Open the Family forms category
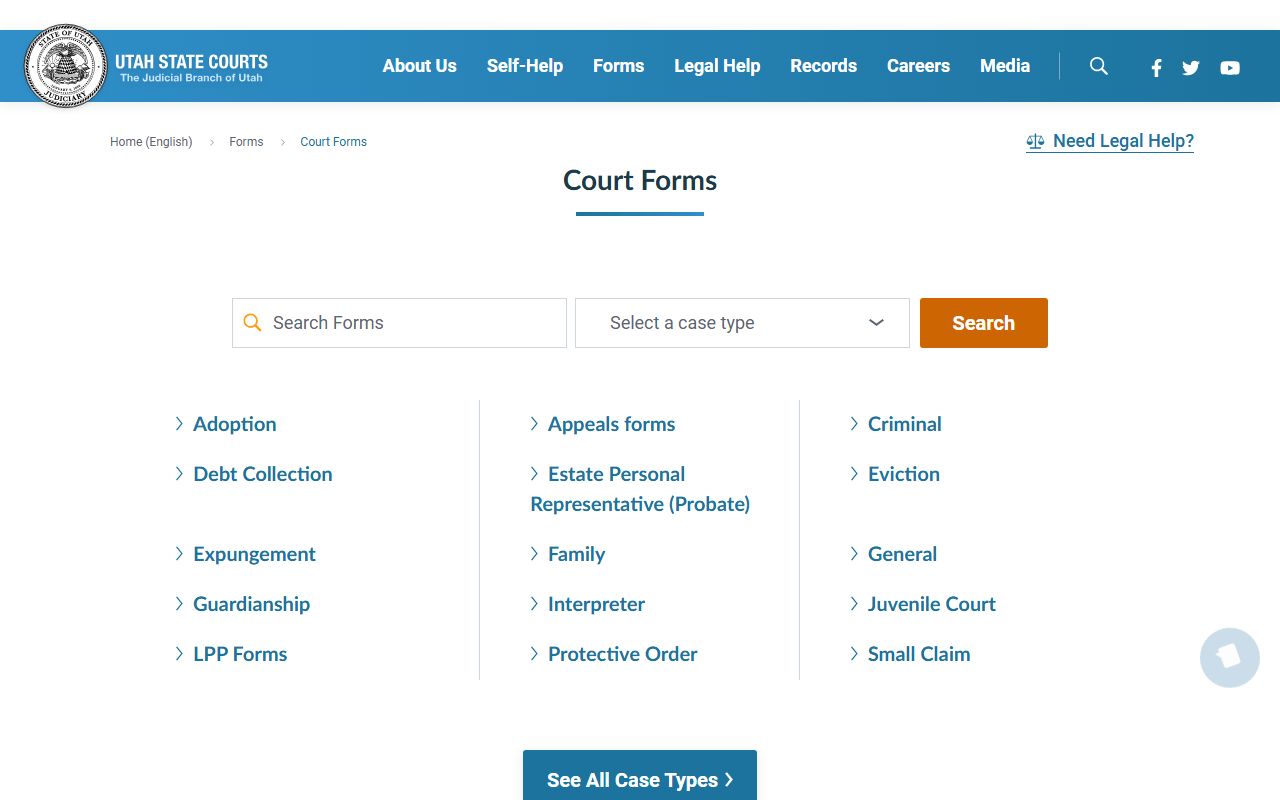The height and width of the screenshot is (800, 1280). [576, 554]
